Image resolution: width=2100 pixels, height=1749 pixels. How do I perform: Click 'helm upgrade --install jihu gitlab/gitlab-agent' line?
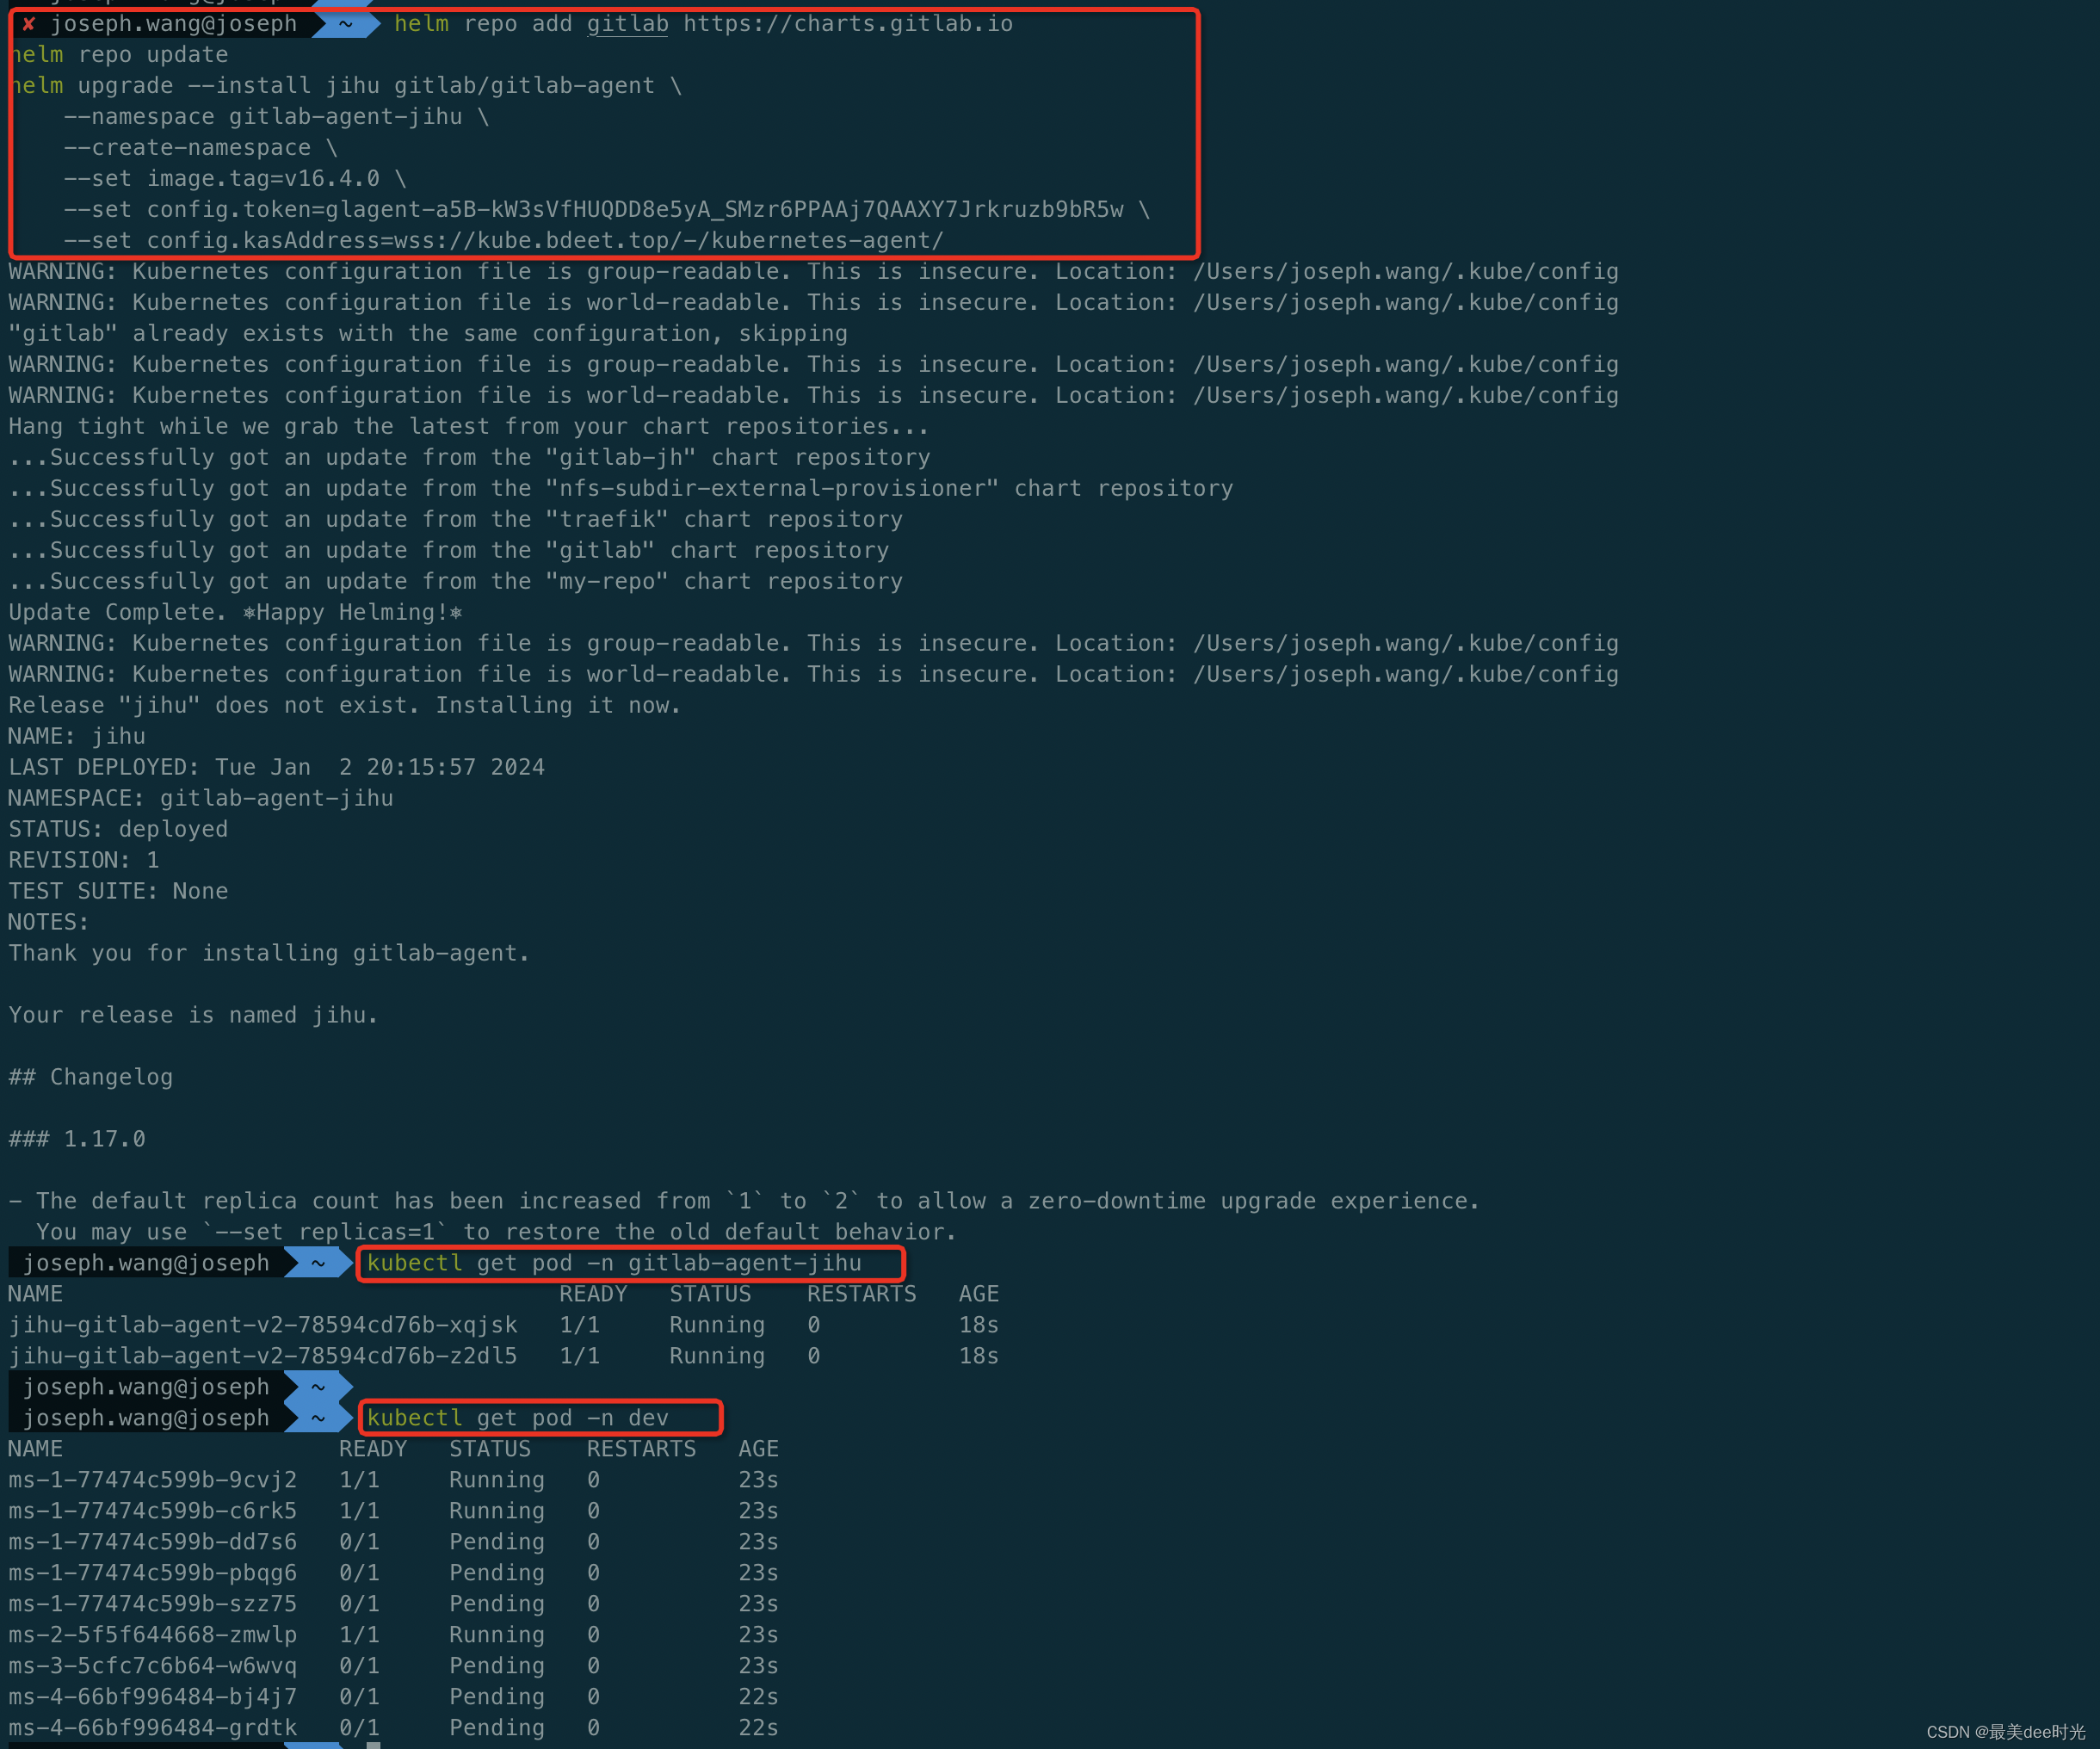346,86
